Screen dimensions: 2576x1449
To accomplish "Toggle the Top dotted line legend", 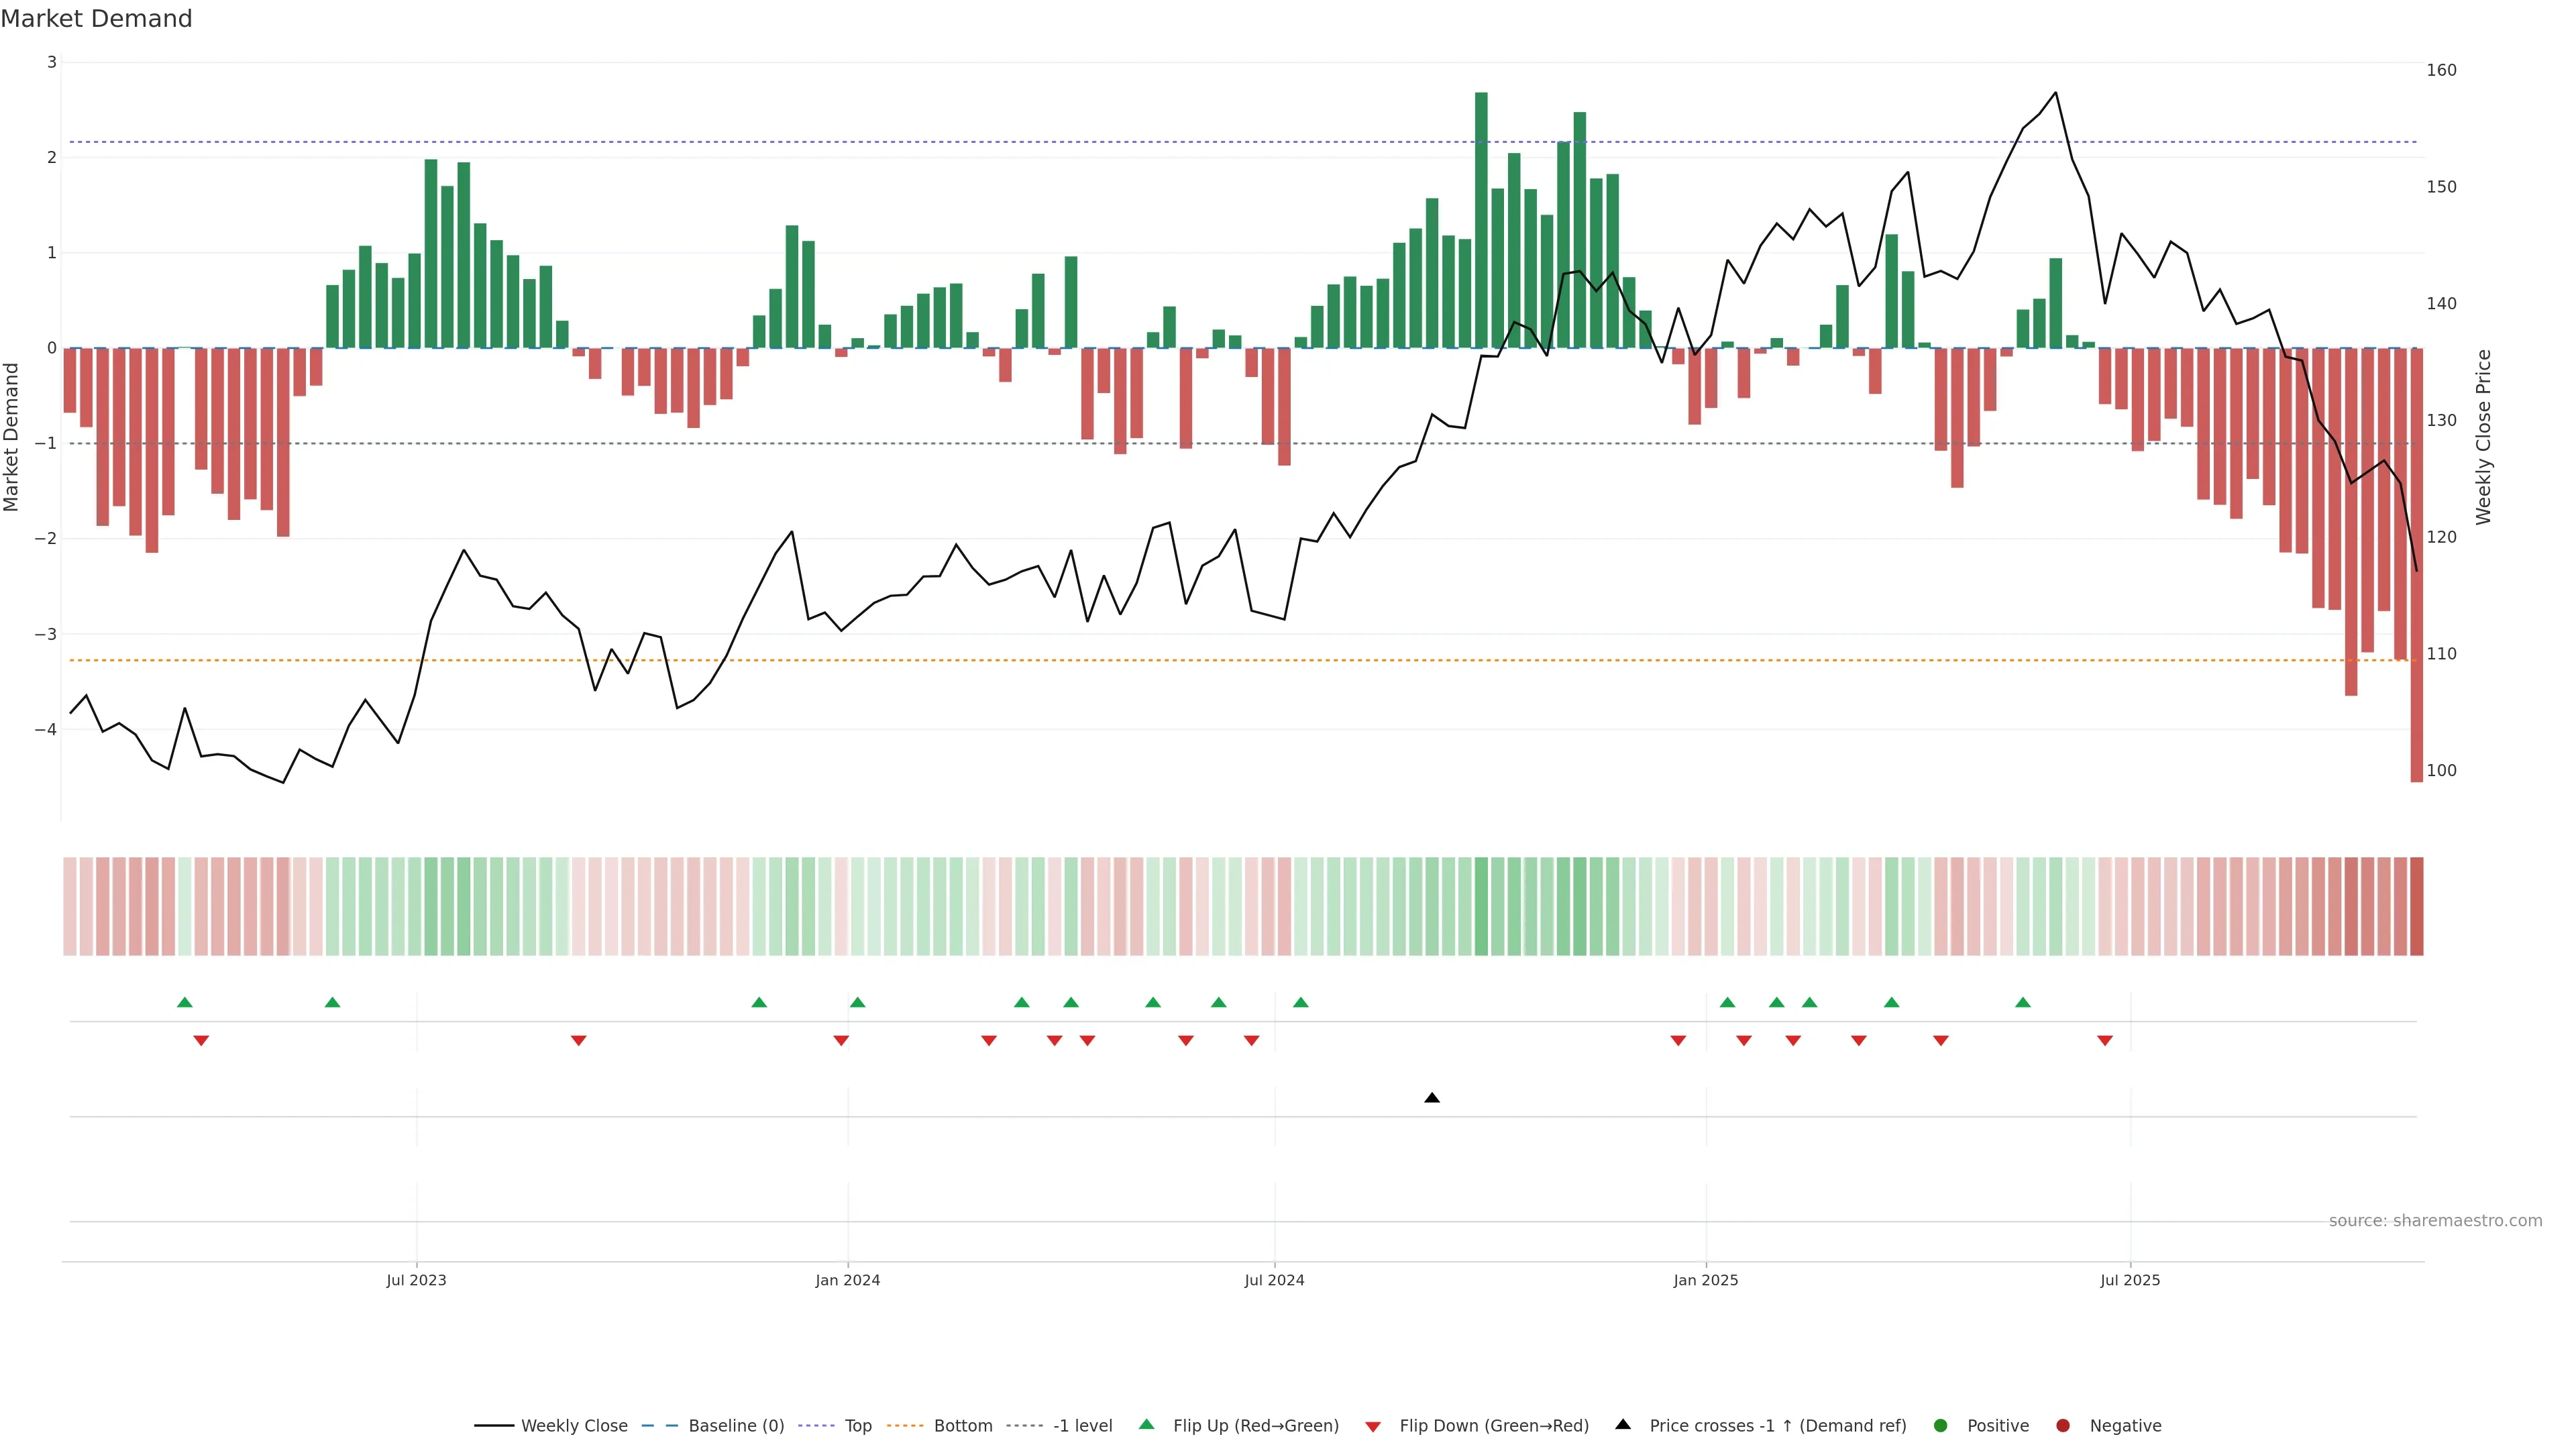I will pyautogui.click(x=857, y=1425).
